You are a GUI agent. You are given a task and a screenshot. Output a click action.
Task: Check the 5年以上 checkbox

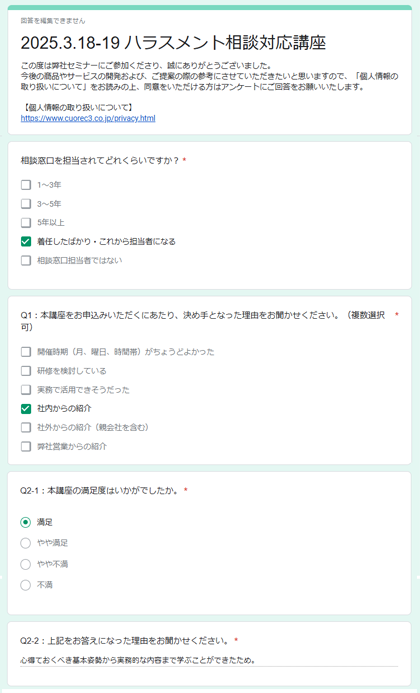pos(26,222)
